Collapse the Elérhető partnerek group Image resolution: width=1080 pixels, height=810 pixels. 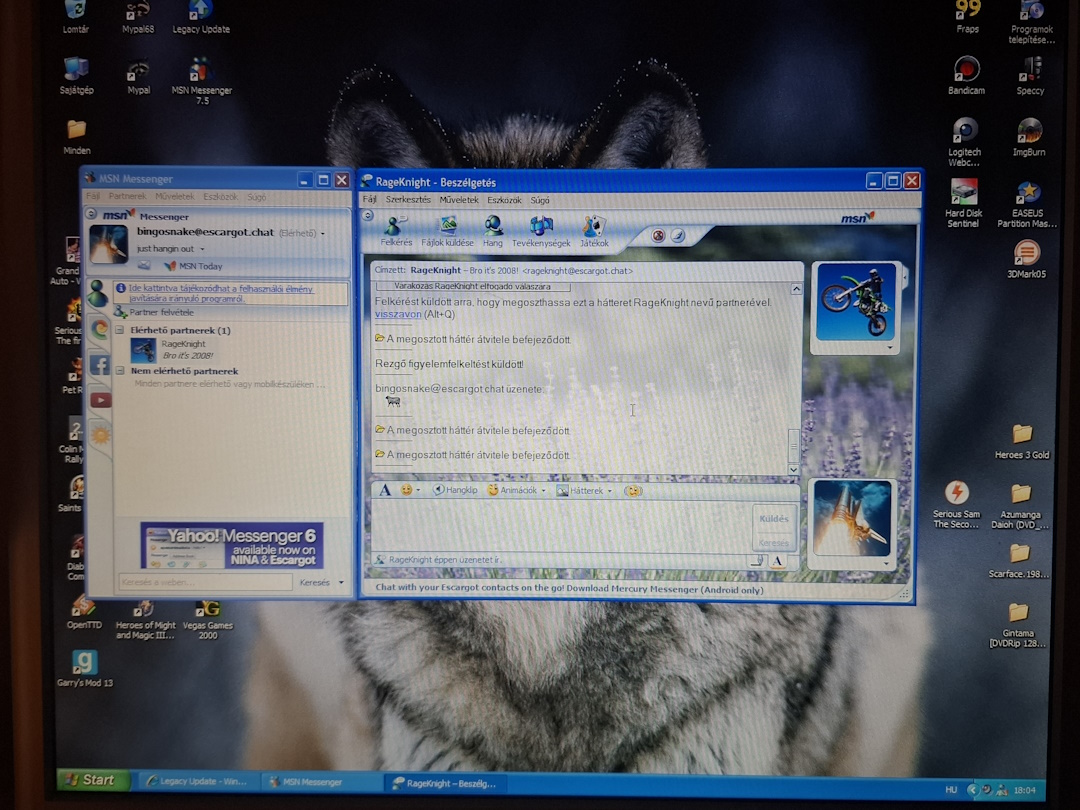pyautogui.click(x=120, y=330)
